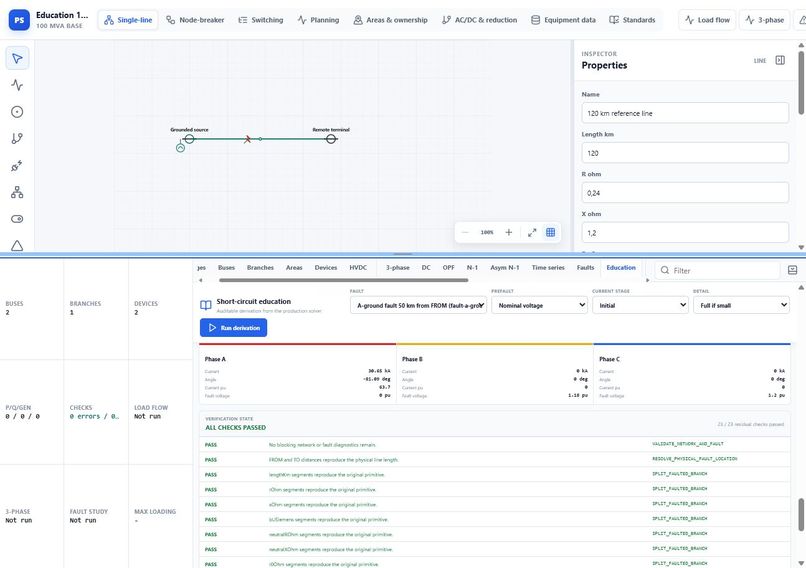Zoom in with the plus icon
Image resolution: width=806 pixels, height=568 pixels.
(508, 232)
